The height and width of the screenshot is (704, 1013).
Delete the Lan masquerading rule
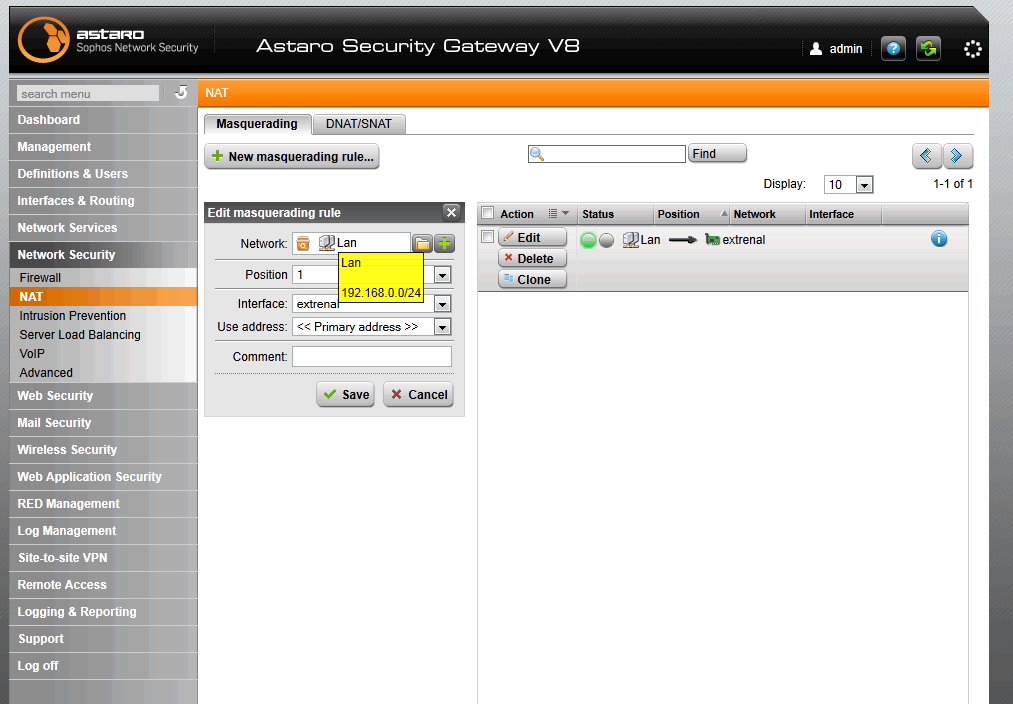(532, 258)
